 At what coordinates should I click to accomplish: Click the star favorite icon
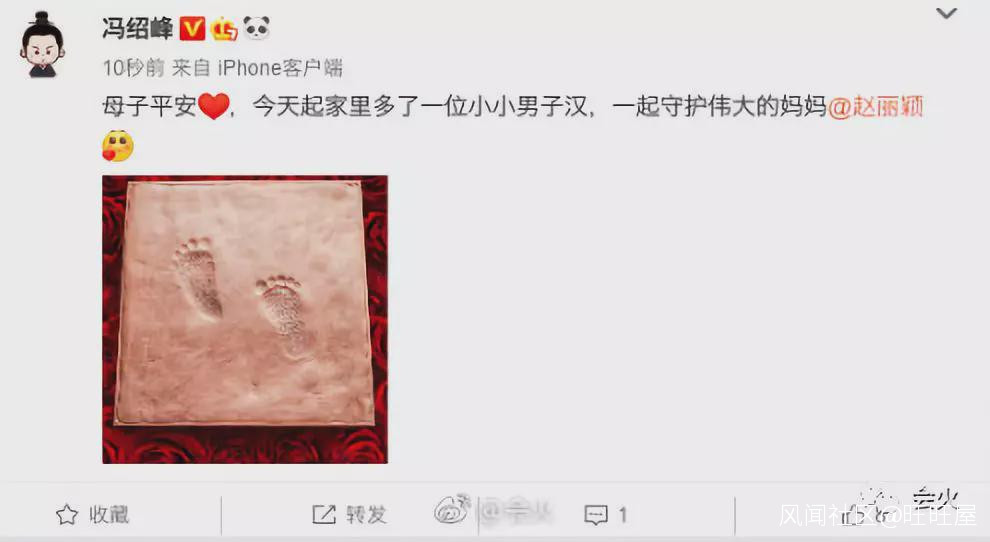[67, 515]
